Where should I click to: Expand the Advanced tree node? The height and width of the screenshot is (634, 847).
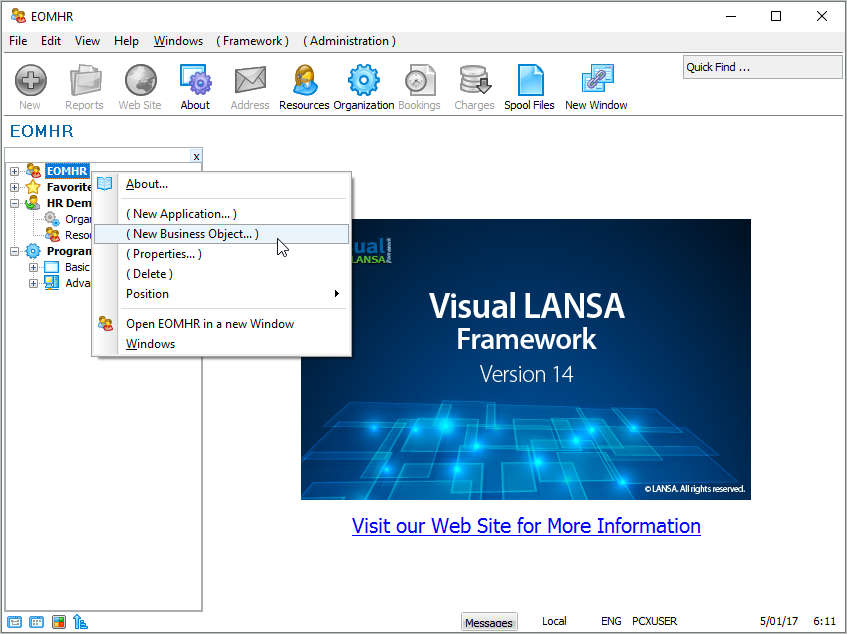click(x=33, y=283)
